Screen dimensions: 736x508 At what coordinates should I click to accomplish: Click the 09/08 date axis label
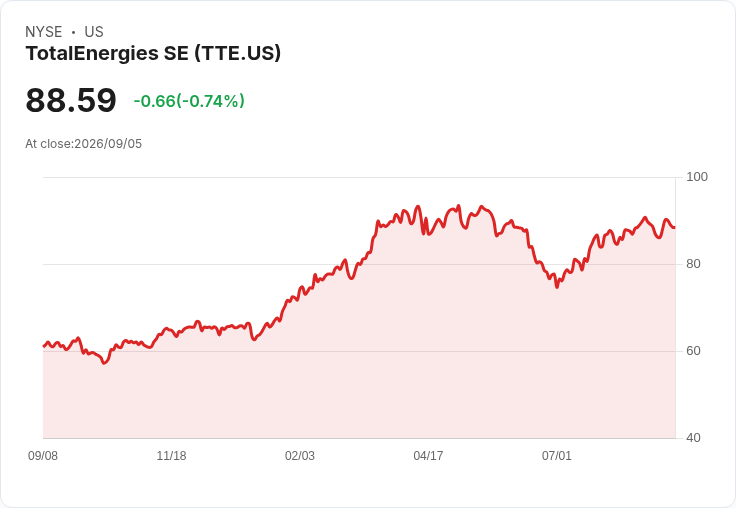click(x=43, y=456)
